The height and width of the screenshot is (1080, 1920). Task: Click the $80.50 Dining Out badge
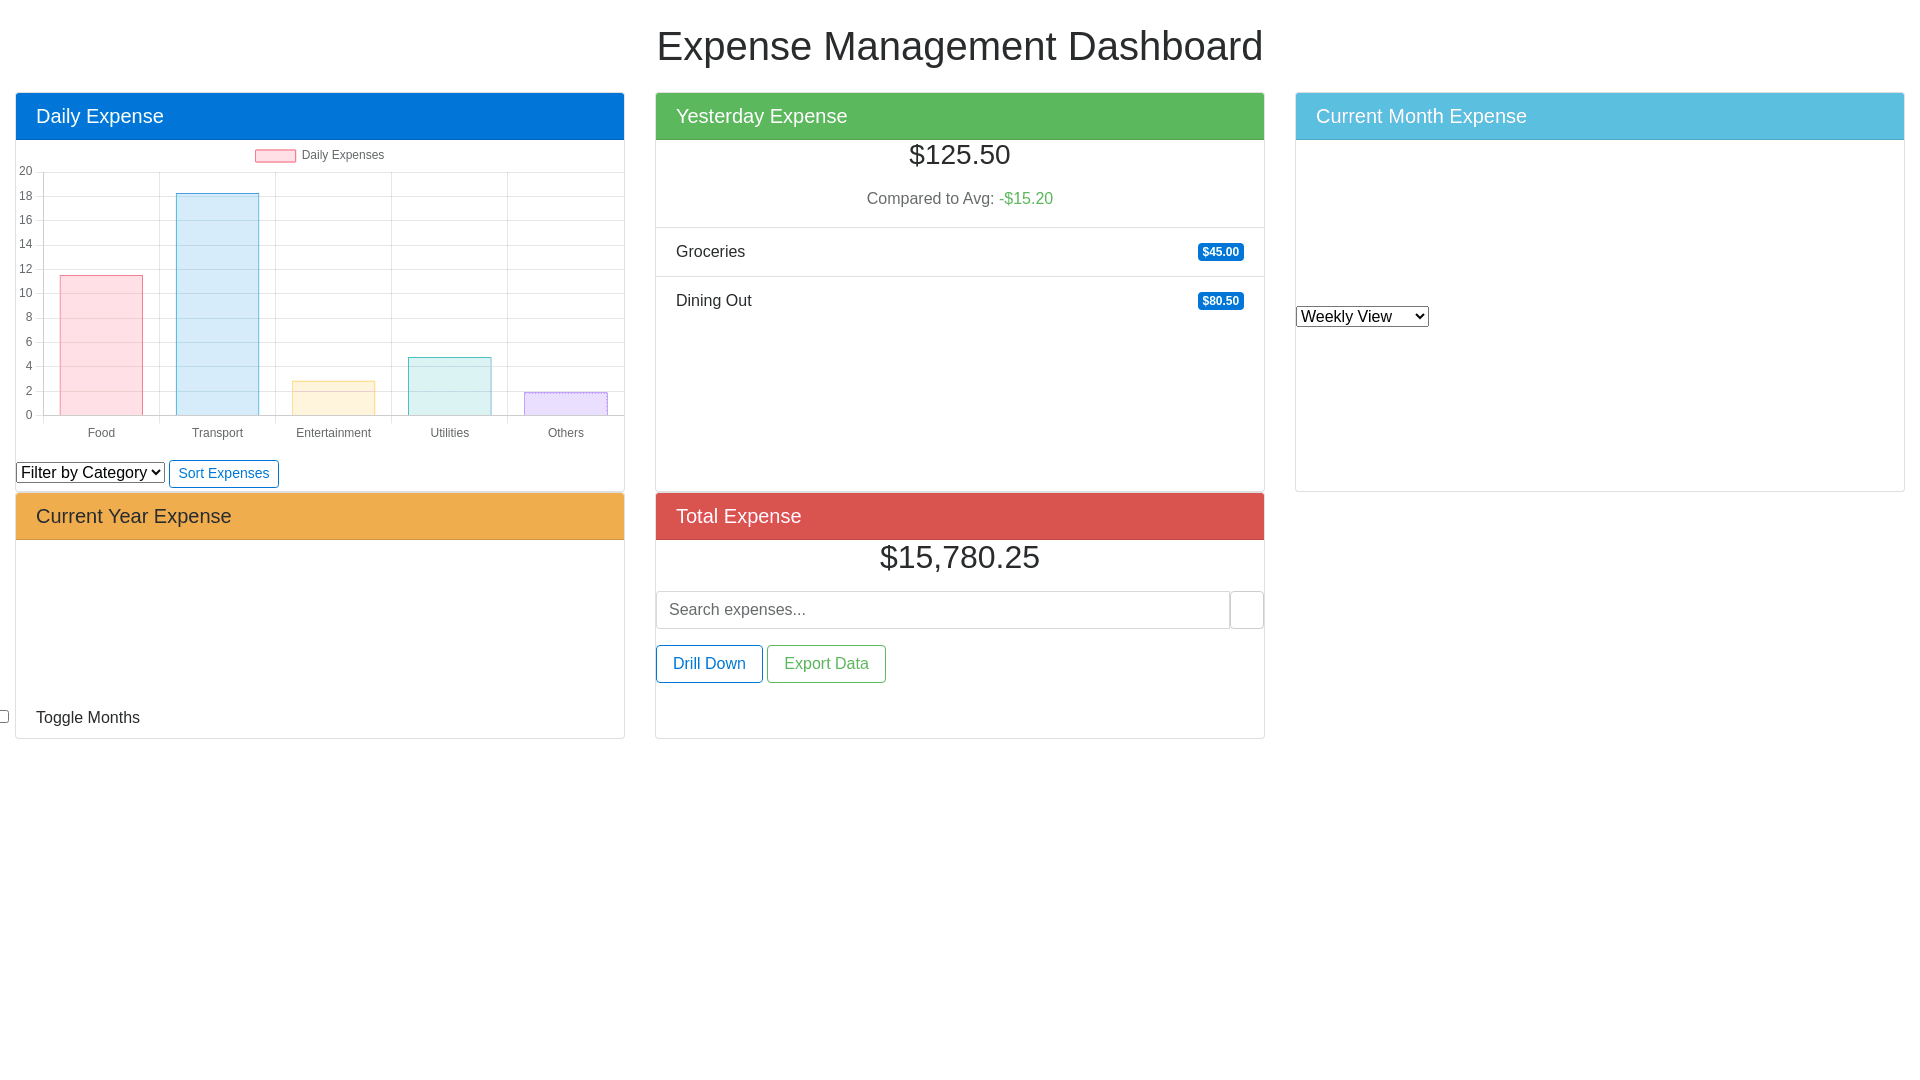(1220, 301)
